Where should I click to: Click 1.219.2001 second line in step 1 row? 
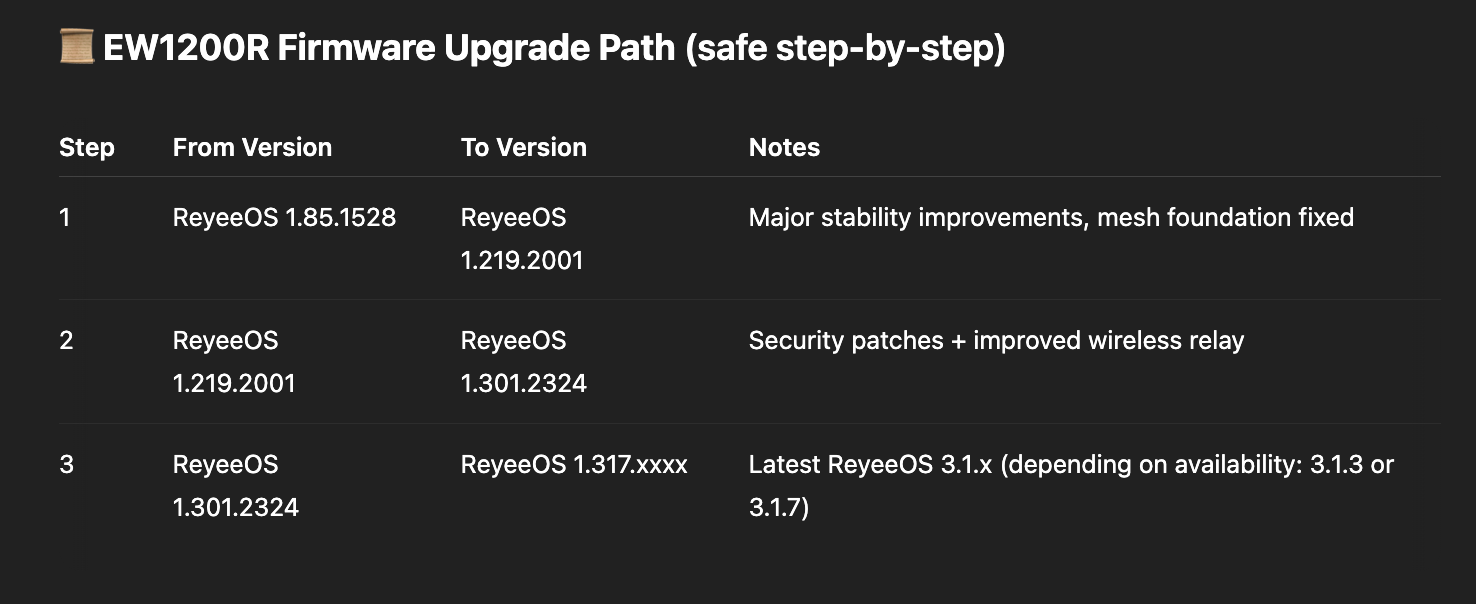522,260
